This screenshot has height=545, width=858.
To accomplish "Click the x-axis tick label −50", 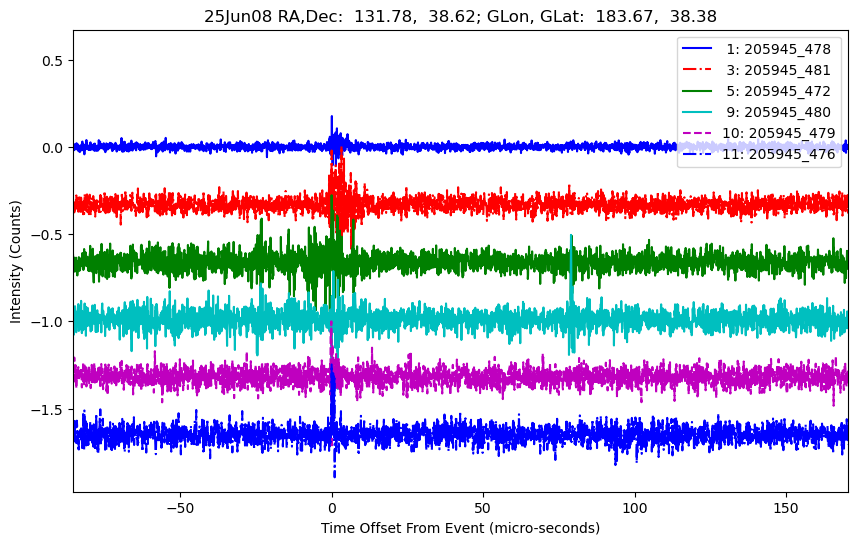I will click(180, 508).
